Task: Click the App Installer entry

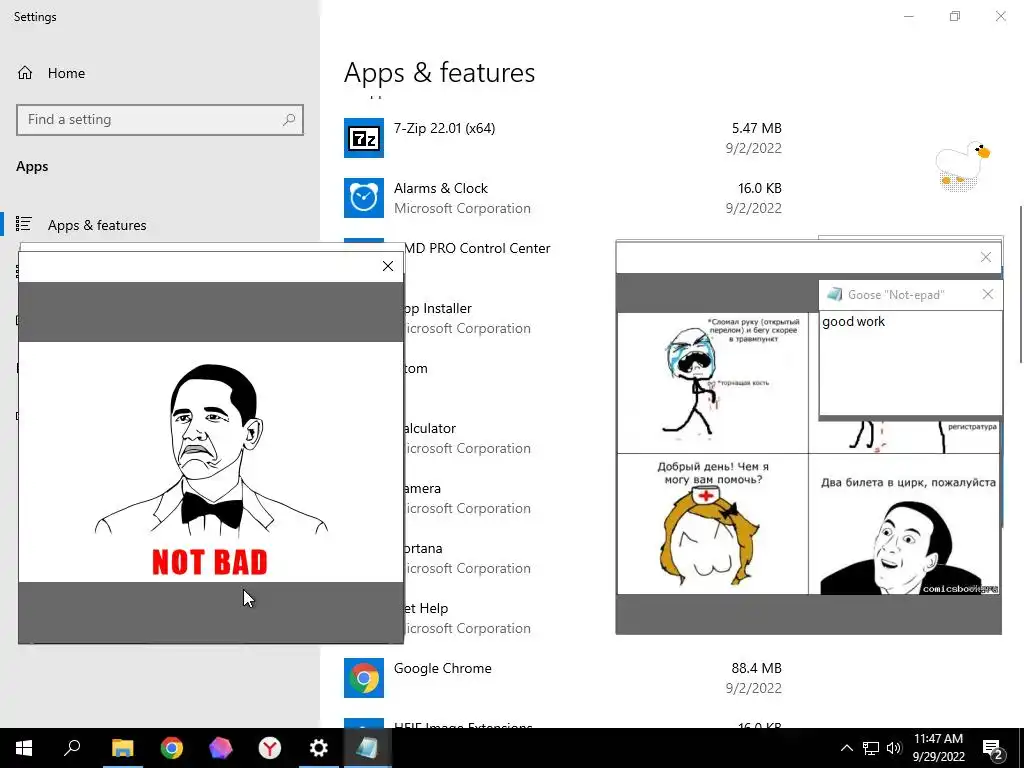Action: (438, 308)
